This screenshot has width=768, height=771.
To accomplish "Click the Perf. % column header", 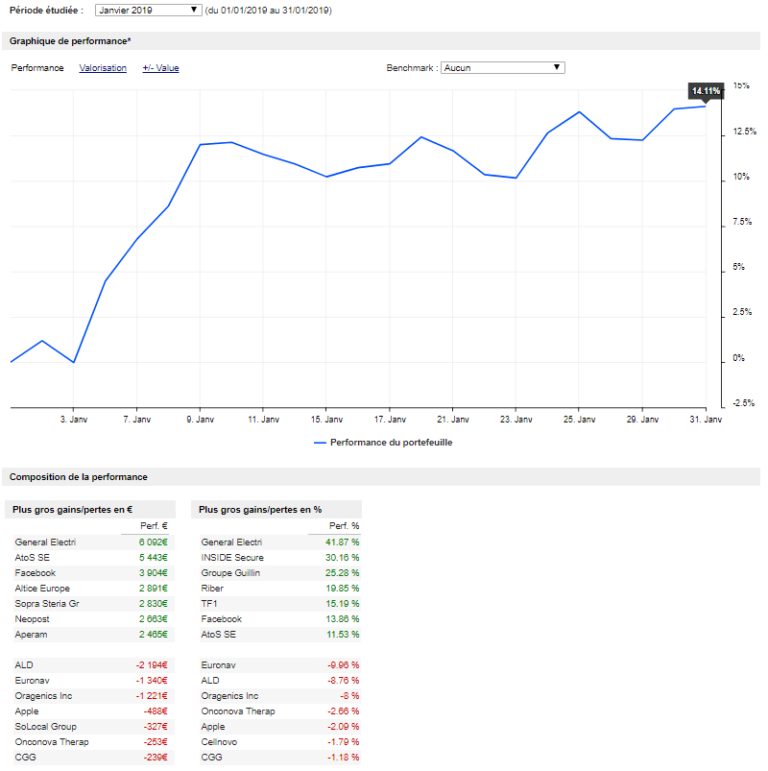I will pos(343,526).
